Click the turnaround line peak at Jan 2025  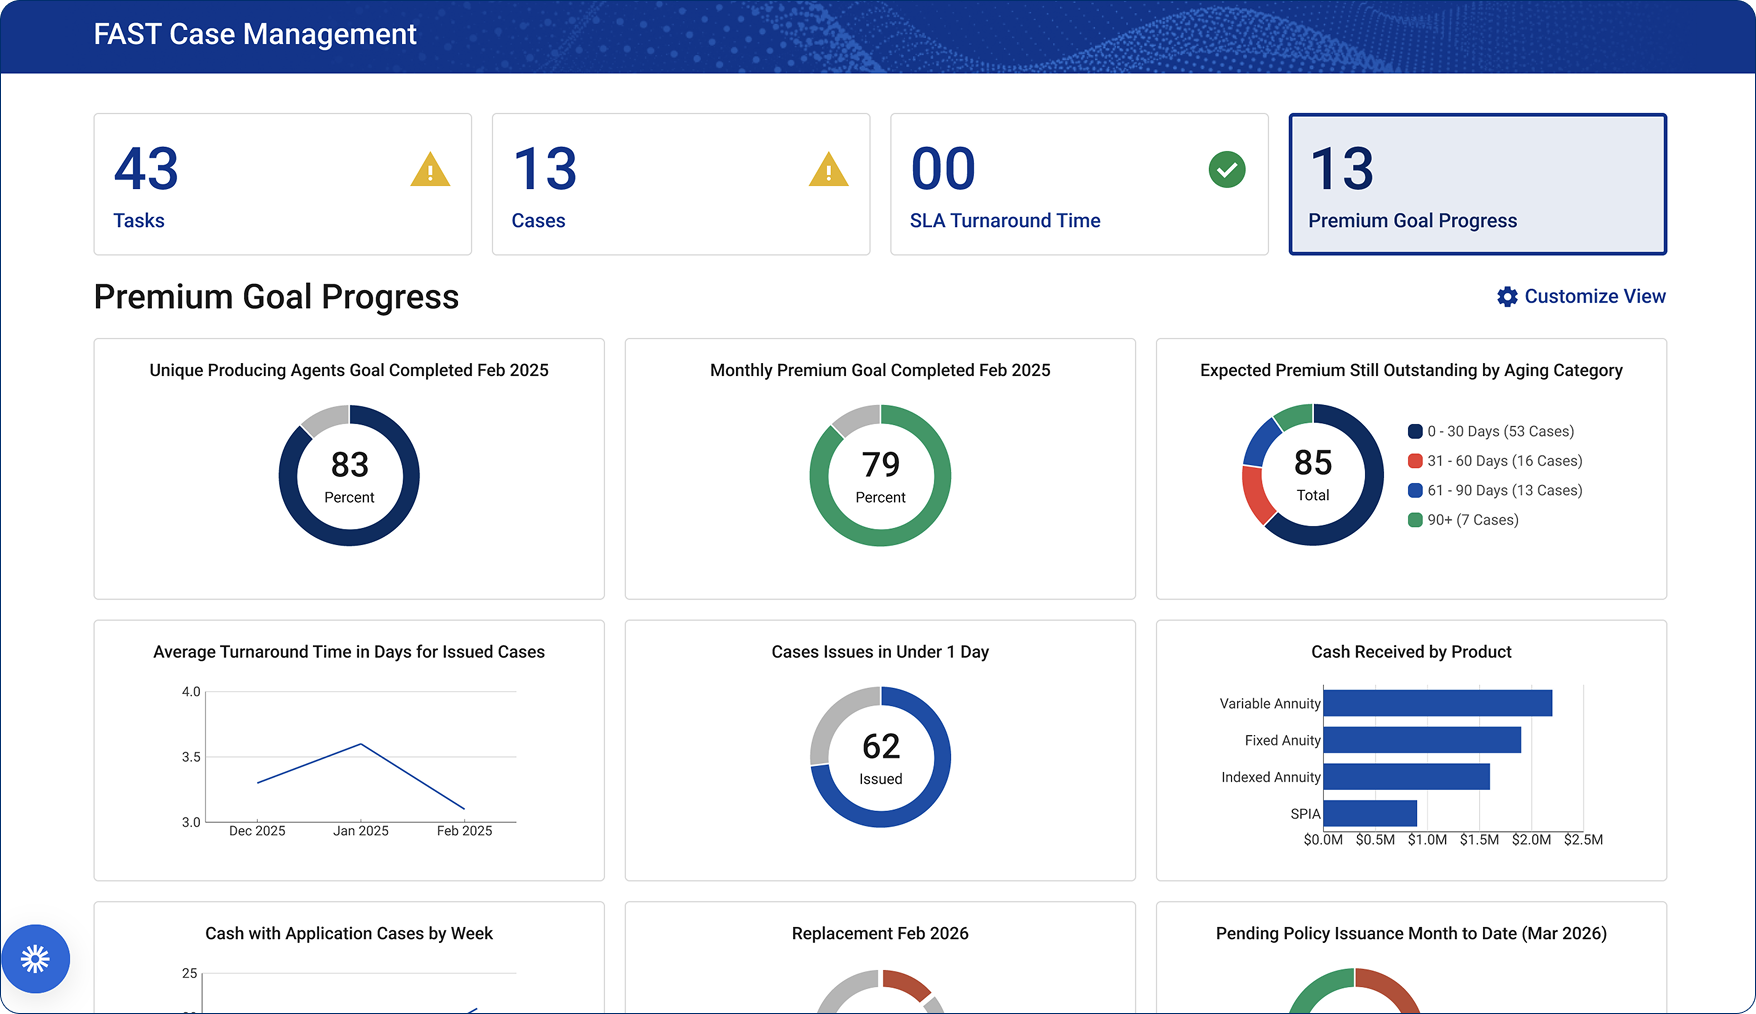pos(361,744)
